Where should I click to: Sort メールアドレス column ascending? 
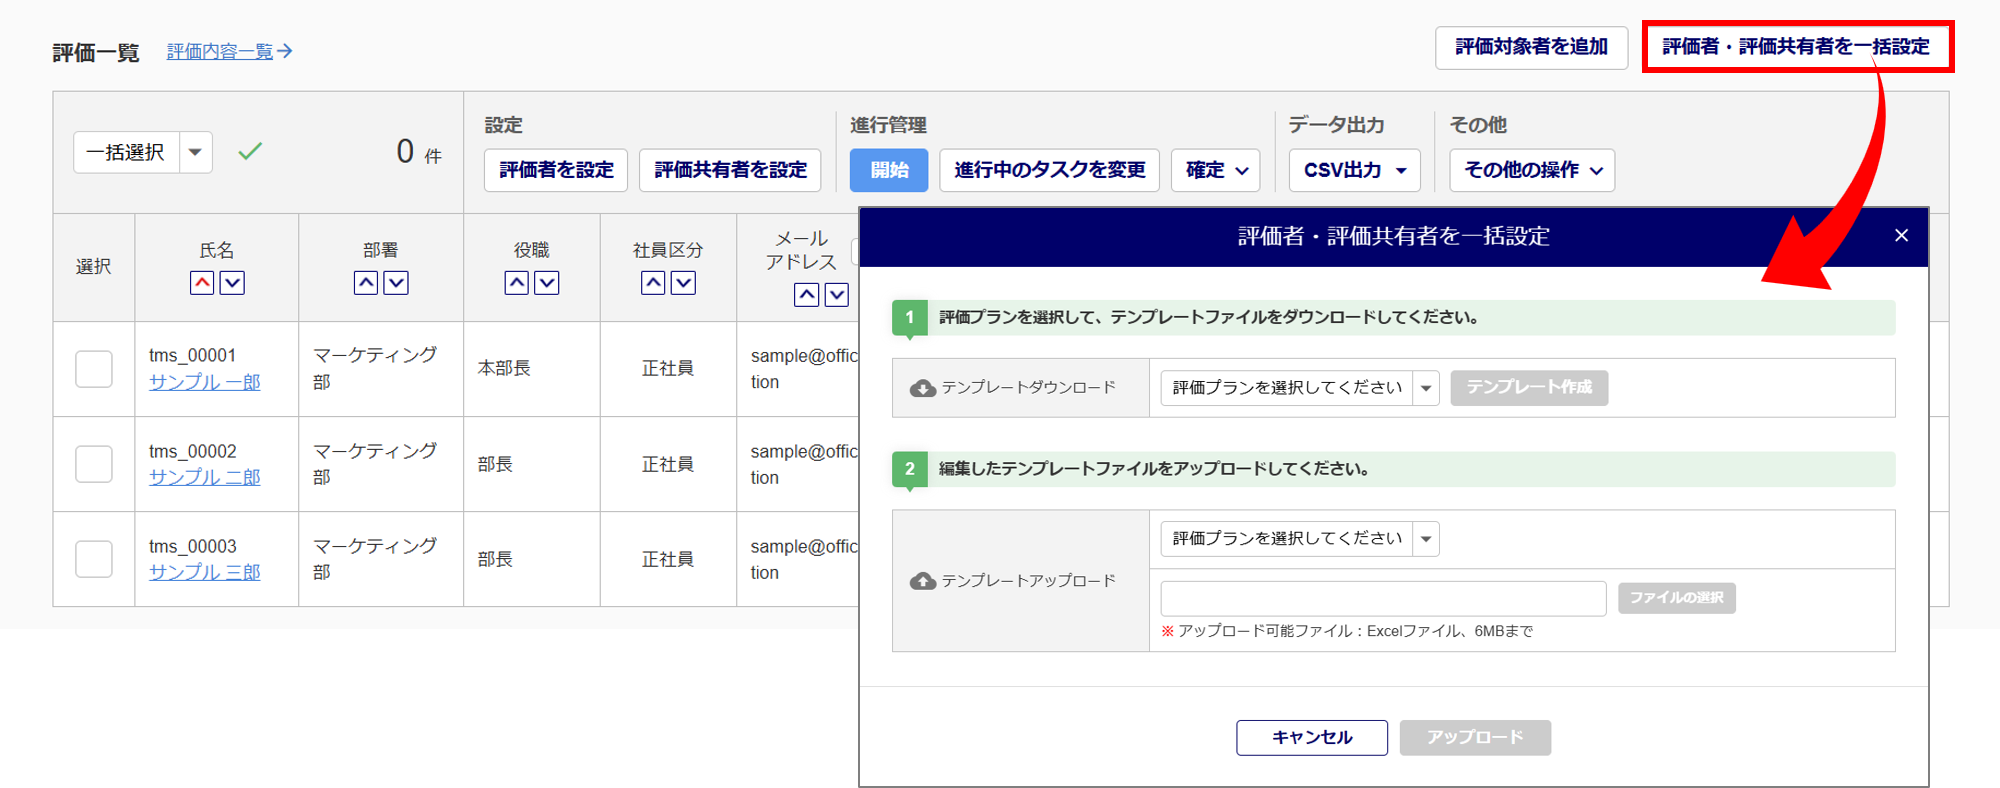coord(807,295)
